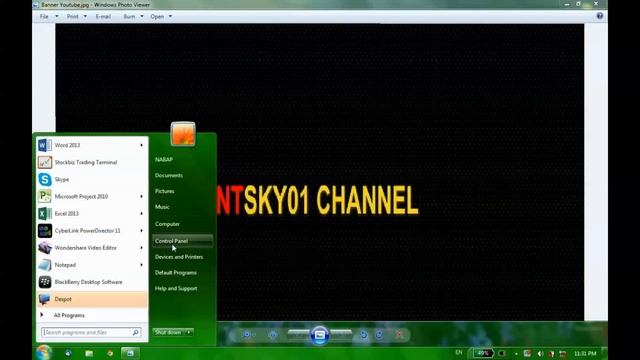The image size is (640, 360).
Task: Click the Windows Start orb
Action: pyautogui.click(x=43, y=353)
